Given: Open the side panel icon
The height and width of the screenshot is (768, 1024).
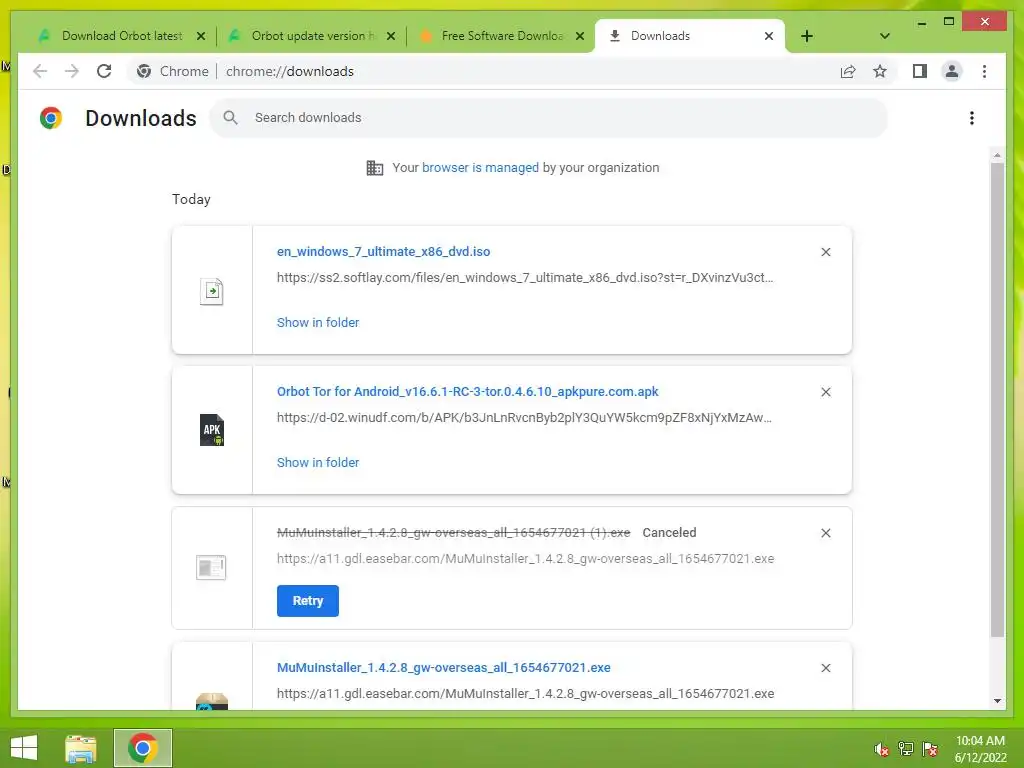Looking at the screenshot, I should (x=920, y=71).
